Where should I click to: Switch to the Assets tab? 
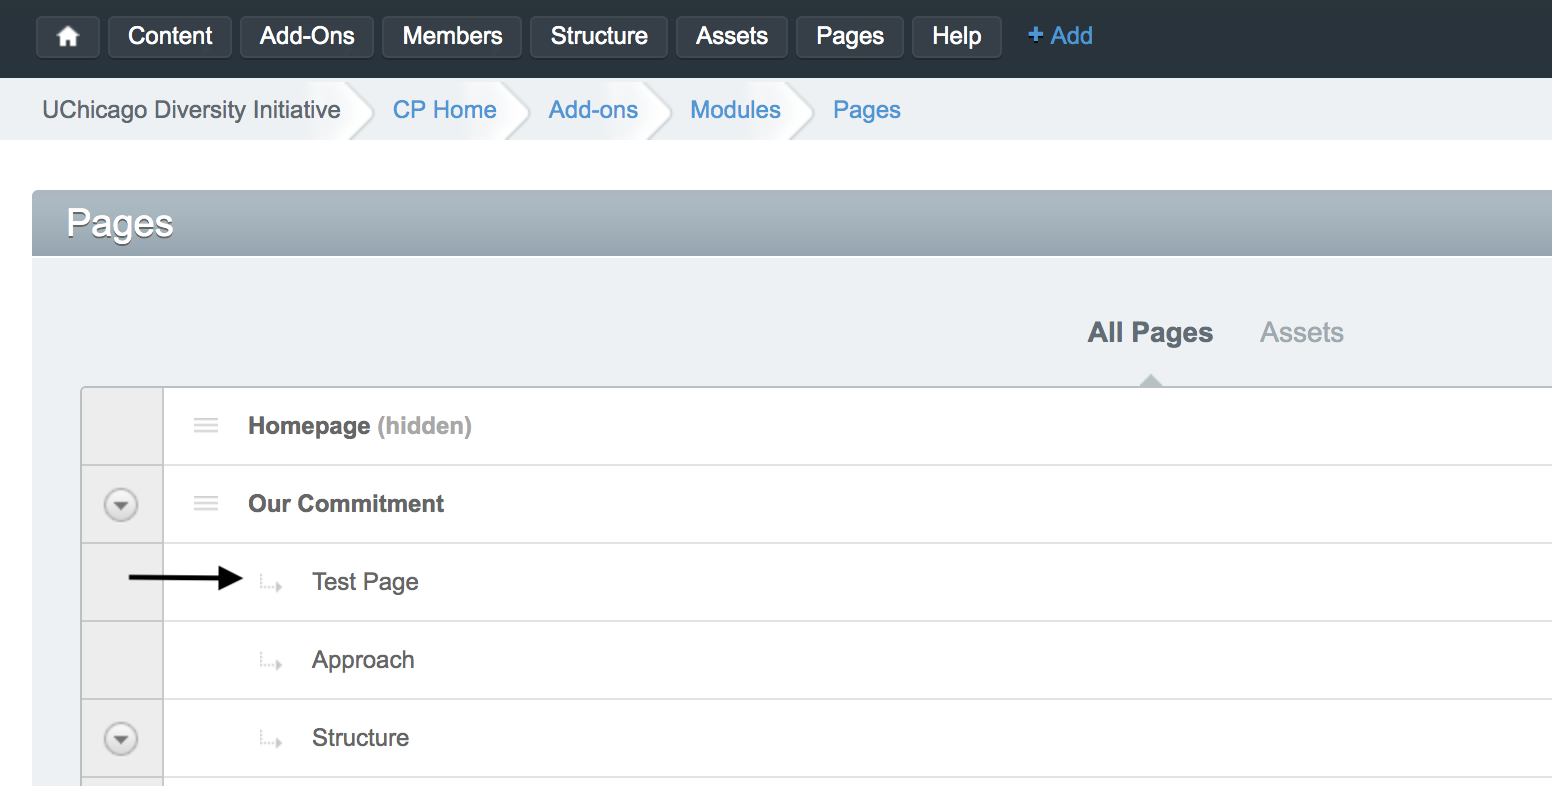click(x=1301, y=333)
